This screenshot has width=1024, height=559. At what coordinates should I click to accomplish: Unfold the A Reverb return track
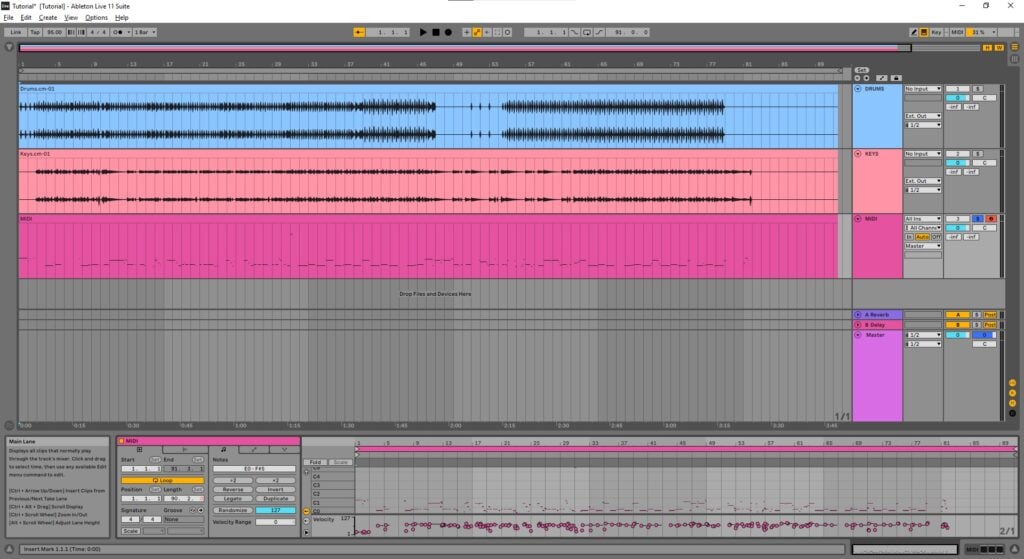tap(858, 315)
